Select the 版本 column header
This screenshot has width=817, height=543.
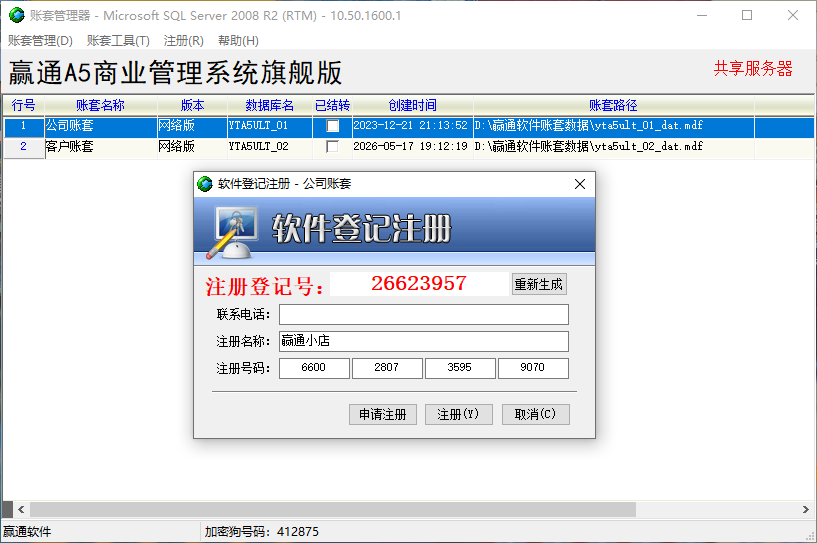tap(192, 105)
